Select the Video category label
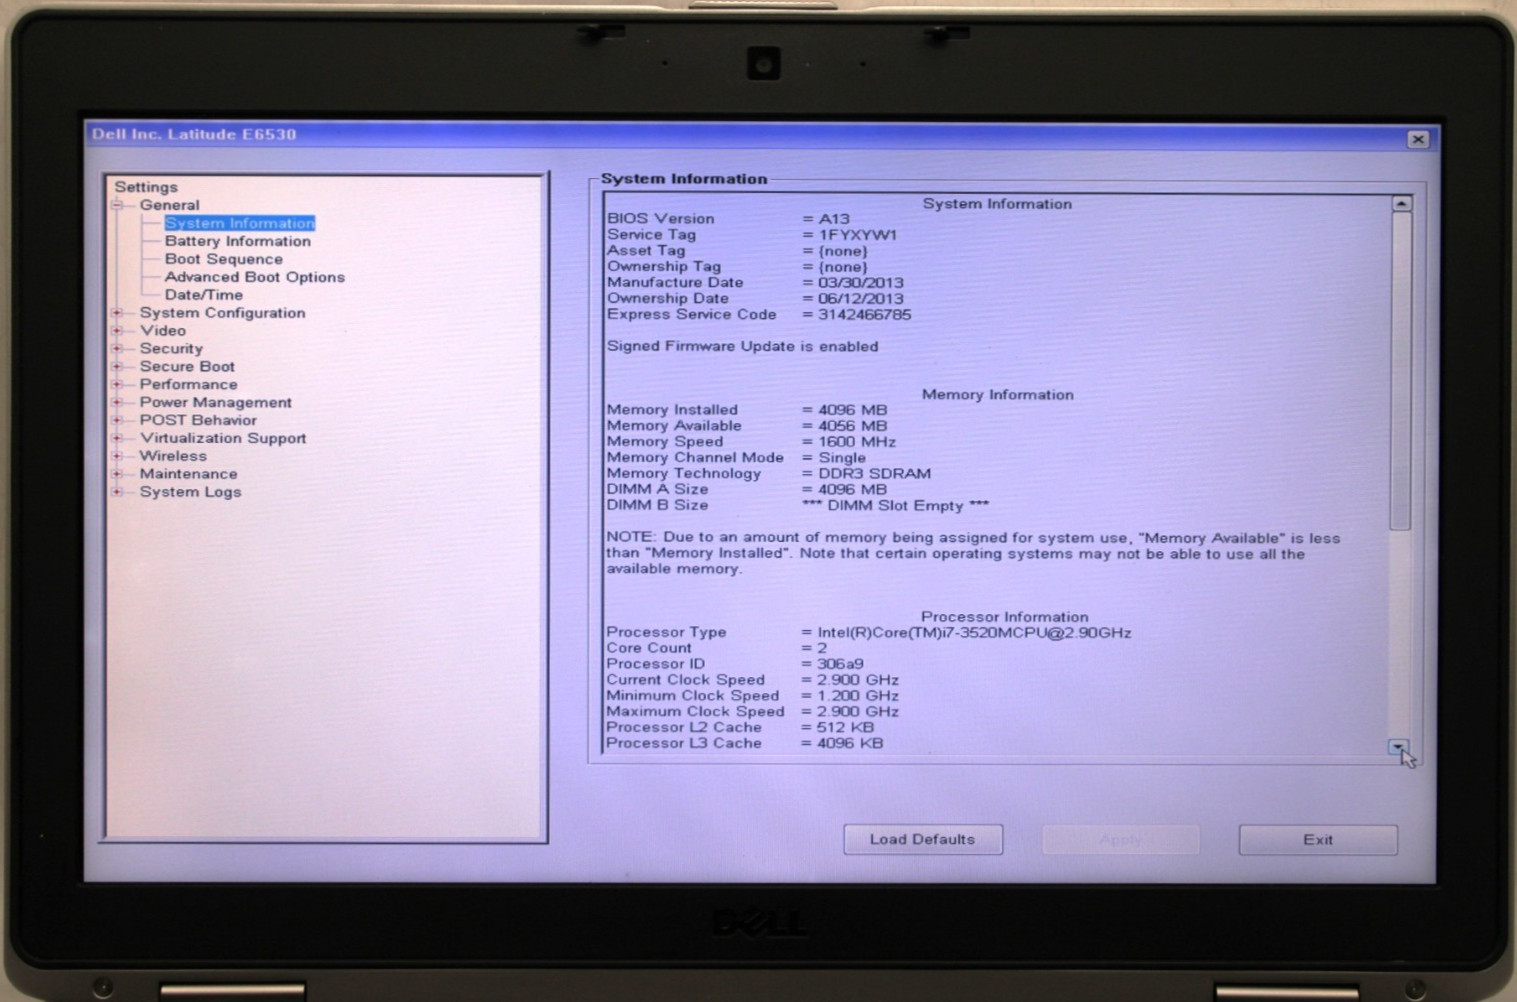The width and height of the screenshot is (1517, 1002). (163, 331)
